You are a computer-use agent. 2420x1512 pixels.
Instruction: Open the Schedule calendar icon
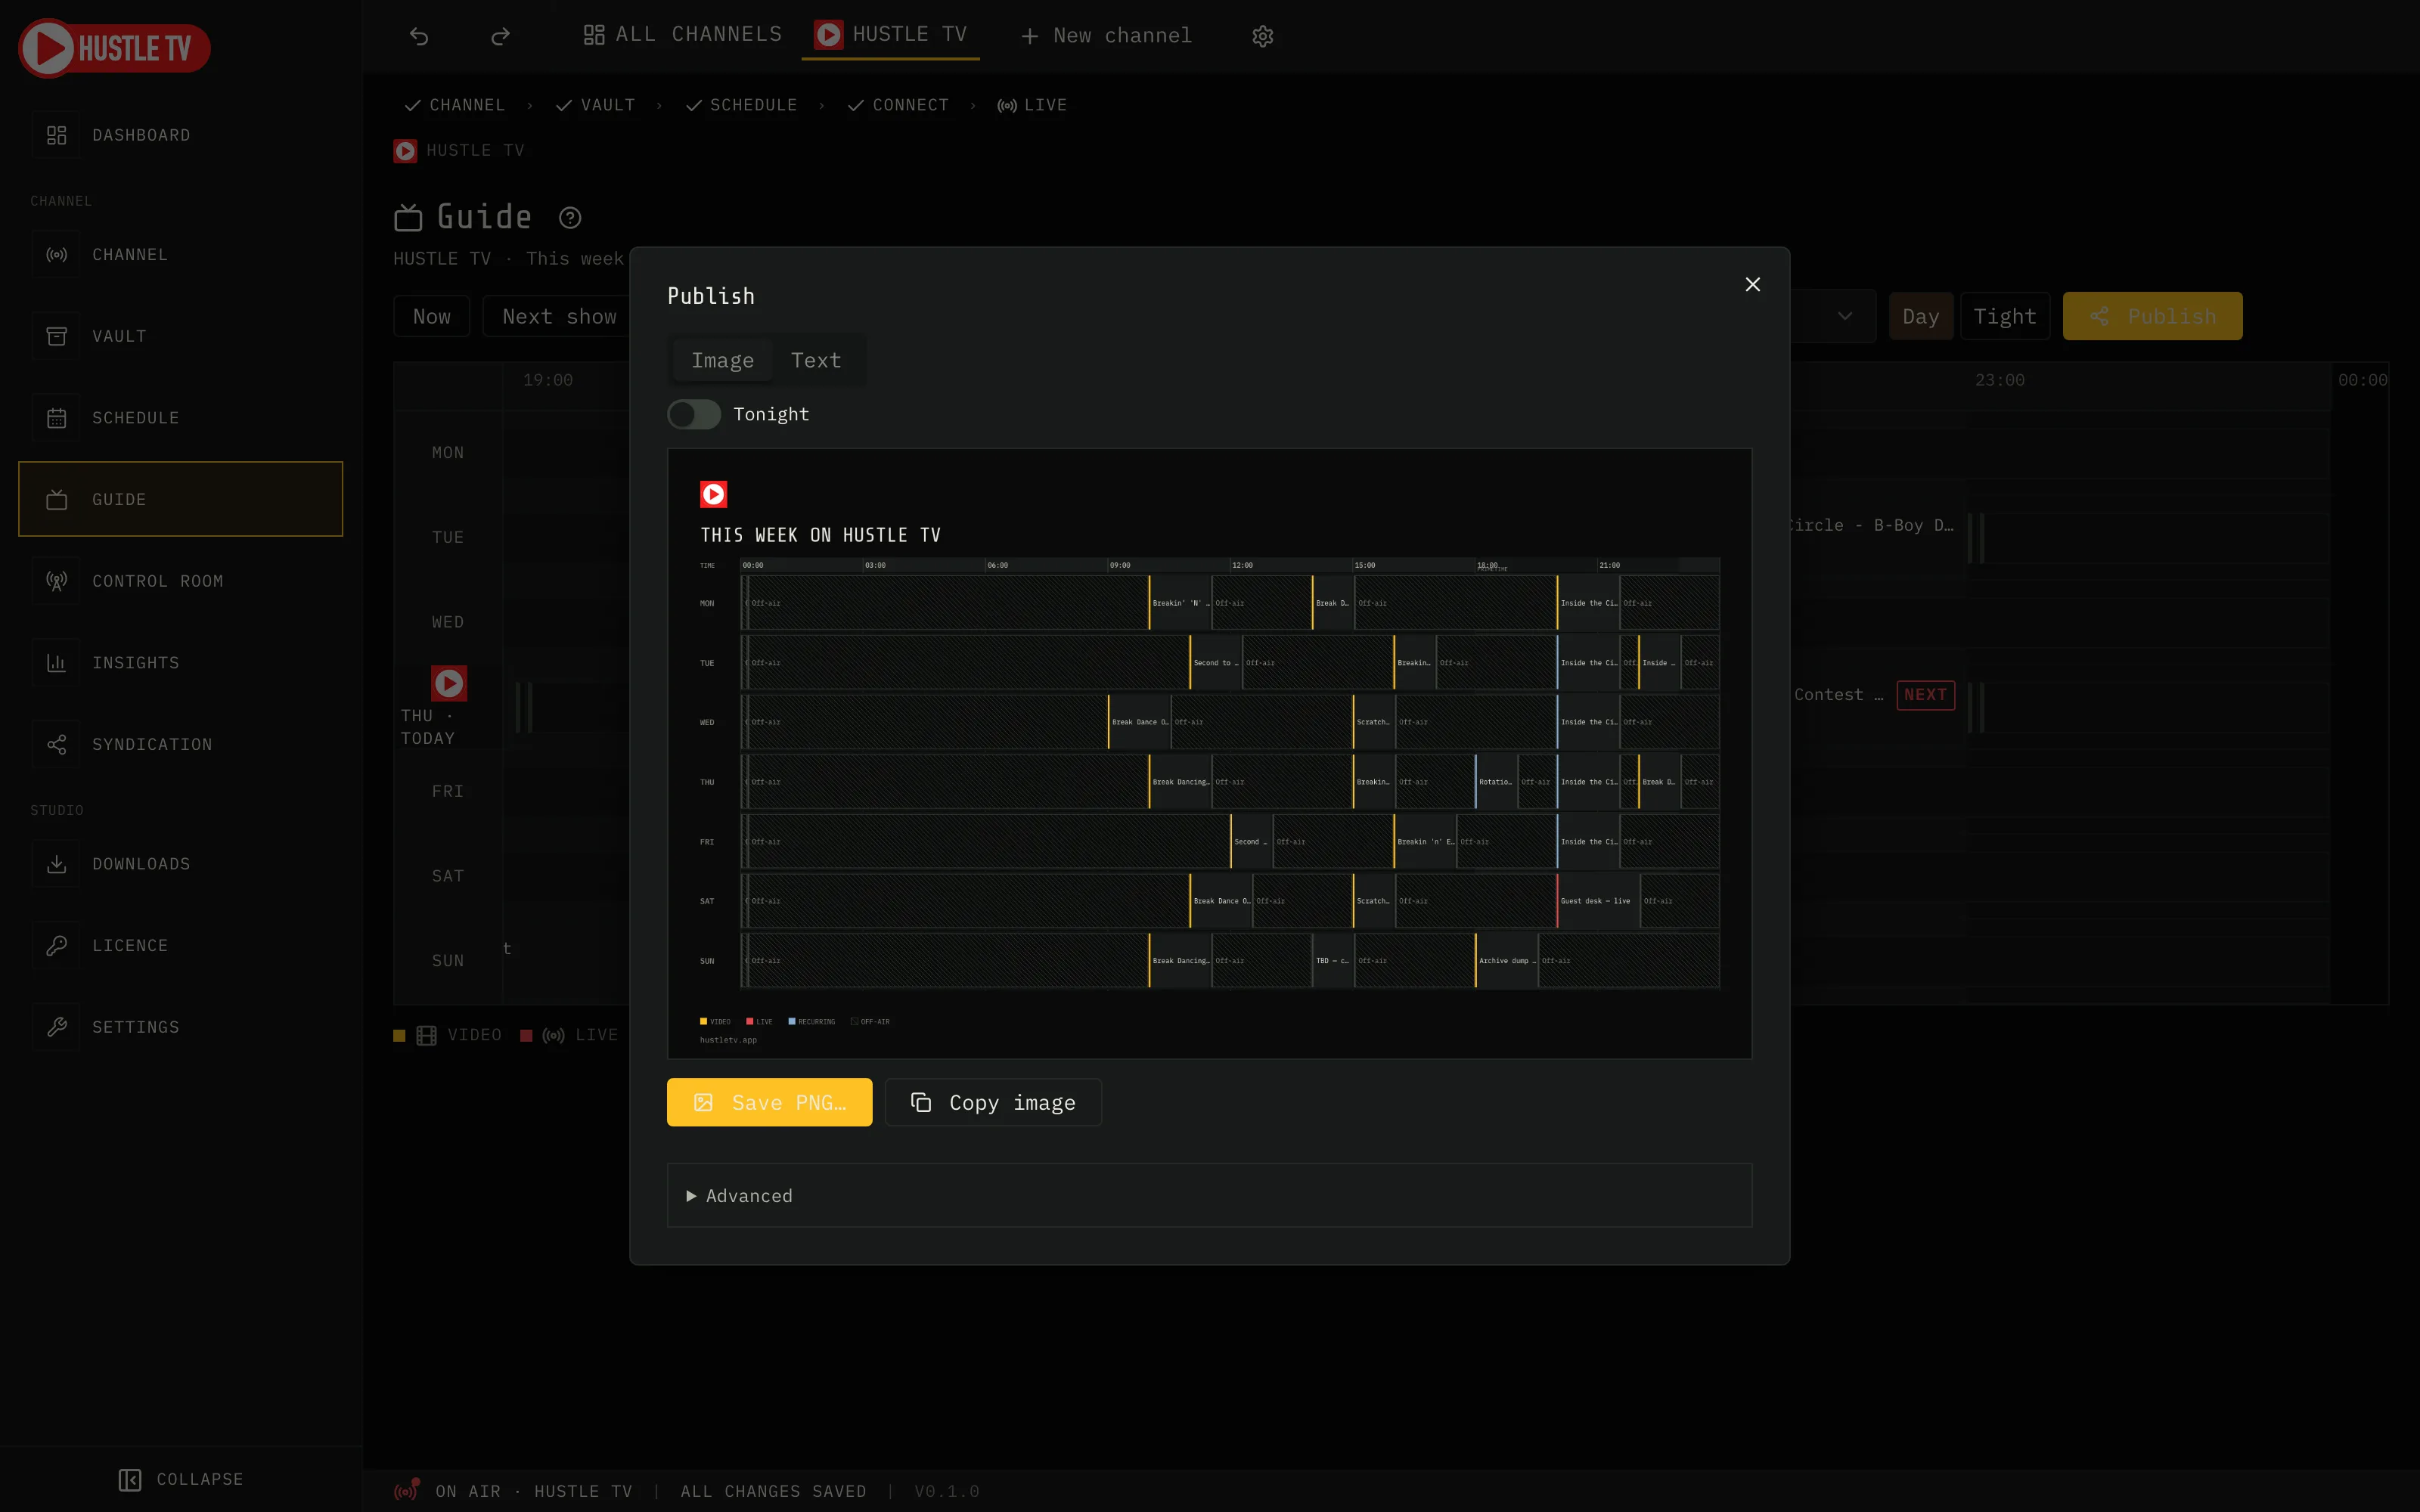pyautogui.click(x=57, y=418)
